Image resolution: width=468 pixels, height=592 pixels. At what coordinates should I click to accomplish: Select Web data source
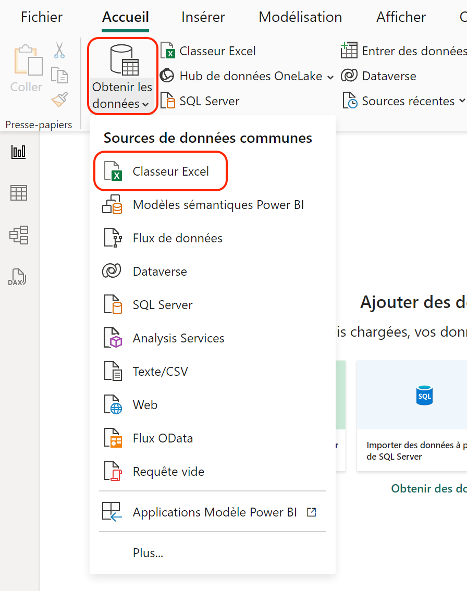[x=212, y=405]
